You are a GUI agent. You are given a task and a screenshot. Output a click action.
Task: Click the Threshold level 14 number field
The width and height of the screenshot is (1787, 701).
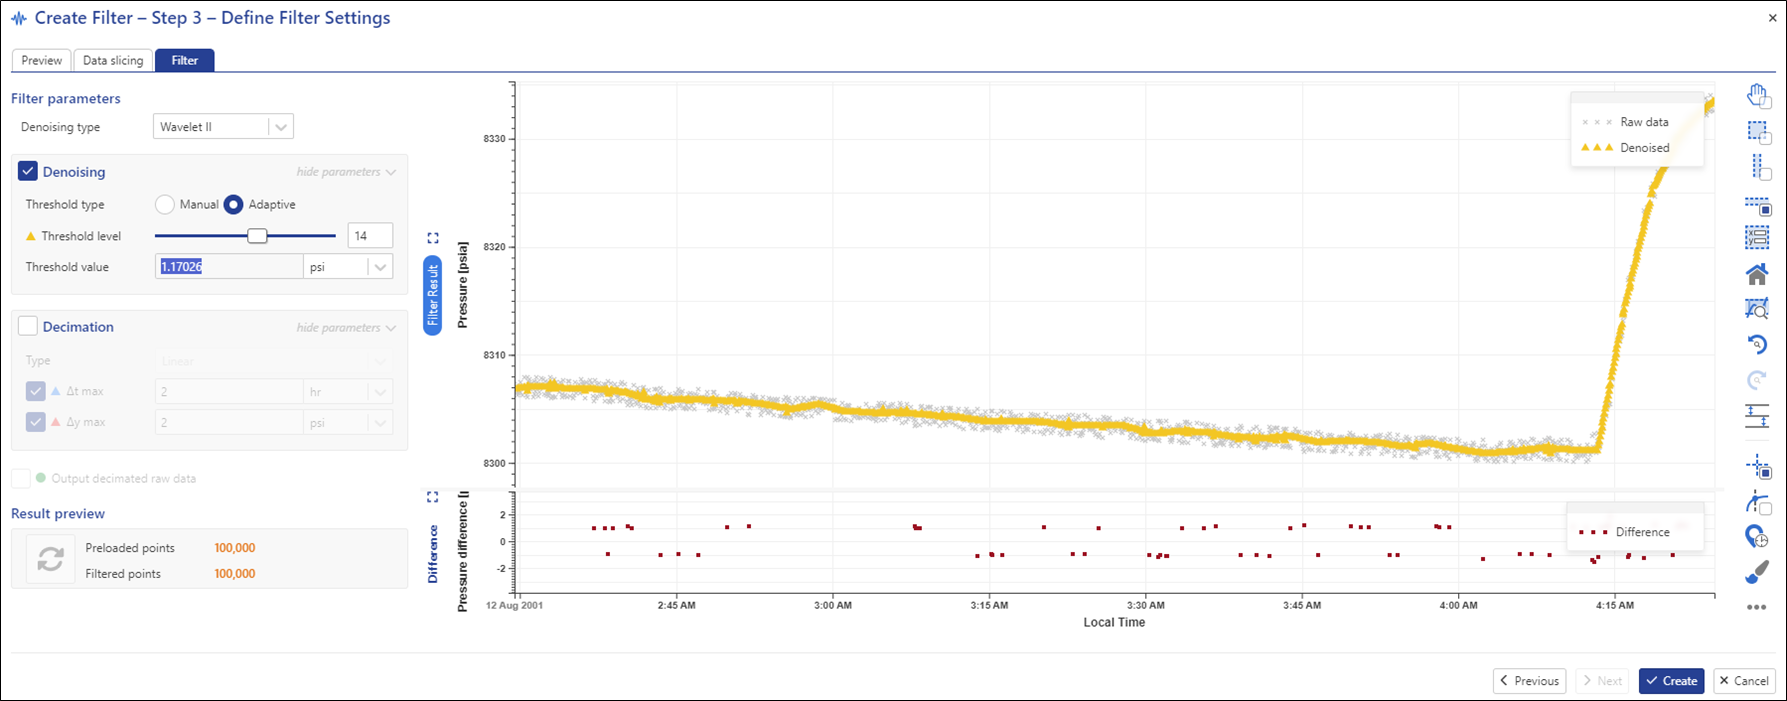tap(370, 236)
